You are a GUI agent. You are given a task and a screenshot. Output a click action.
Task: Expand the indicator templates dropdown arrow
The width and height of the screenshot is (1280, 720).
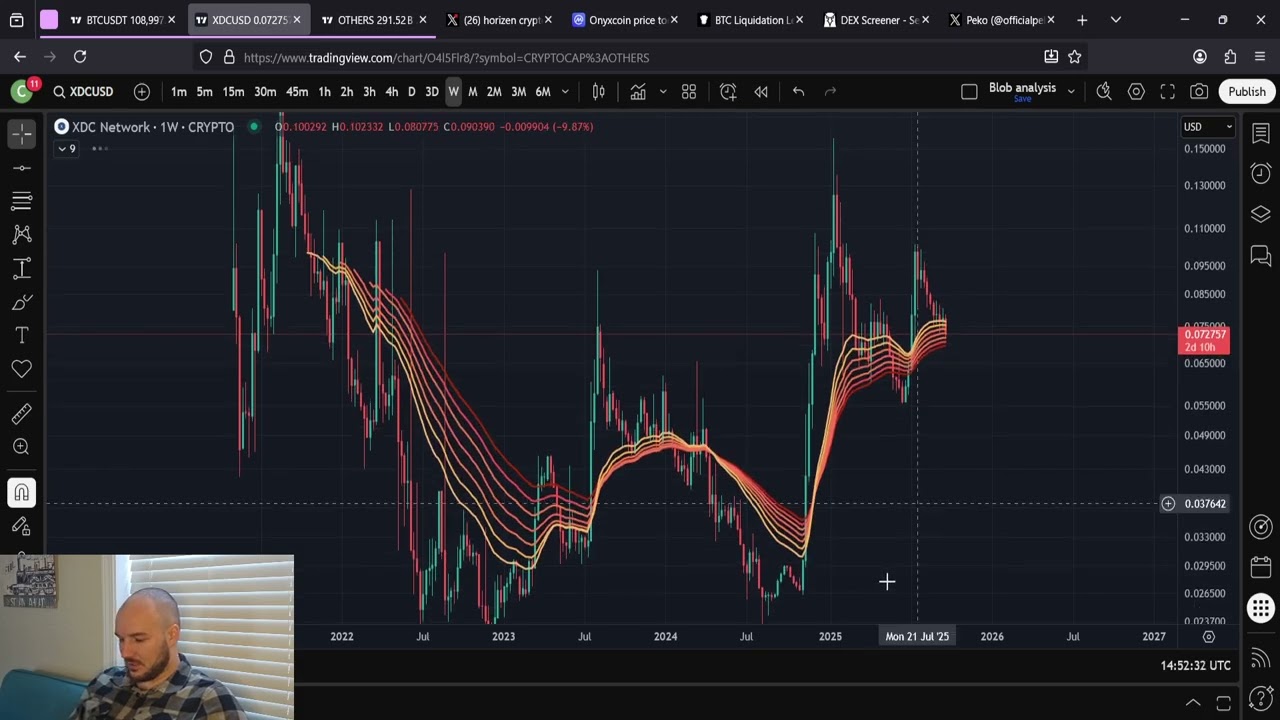tap(662, 92)
